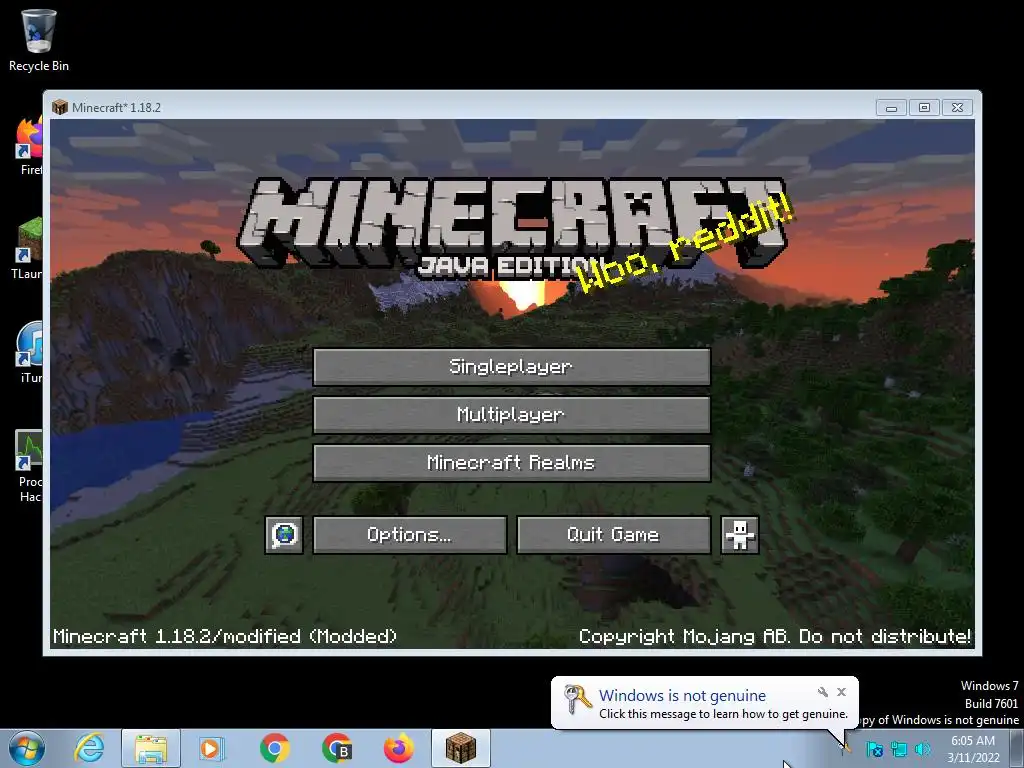Click the network tray icon
This screenshot has width=1024, height=768.
tap(899, 749)
